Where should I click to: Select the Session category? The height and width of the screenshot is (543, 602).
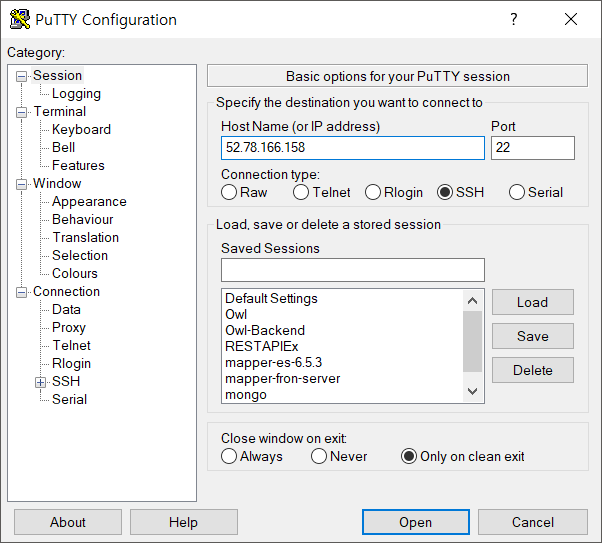pyautogui.click(x=57, y=76)
